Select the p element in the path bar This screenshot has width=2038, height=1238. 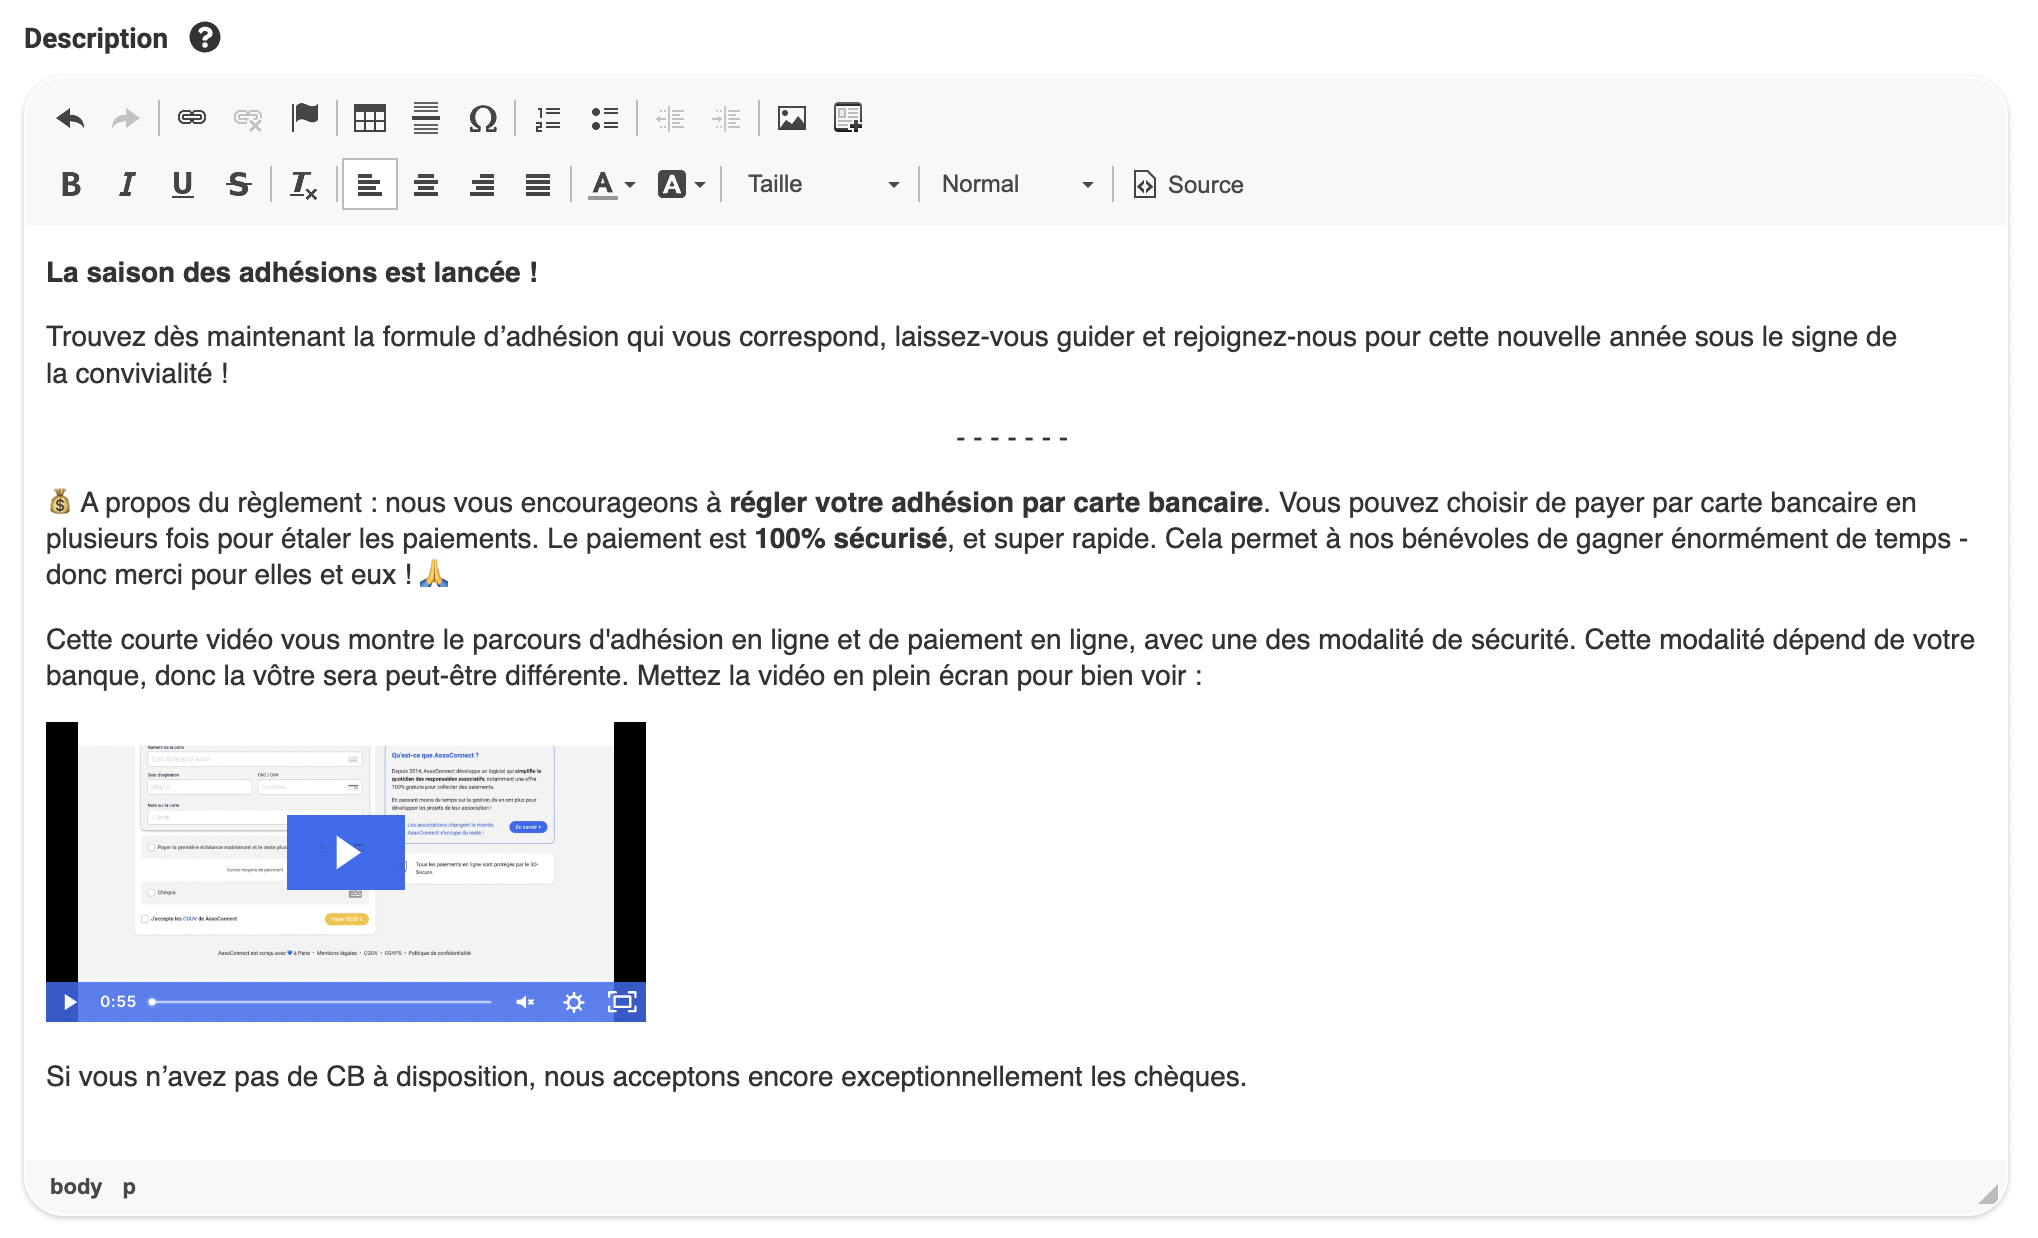[128, 1186]
